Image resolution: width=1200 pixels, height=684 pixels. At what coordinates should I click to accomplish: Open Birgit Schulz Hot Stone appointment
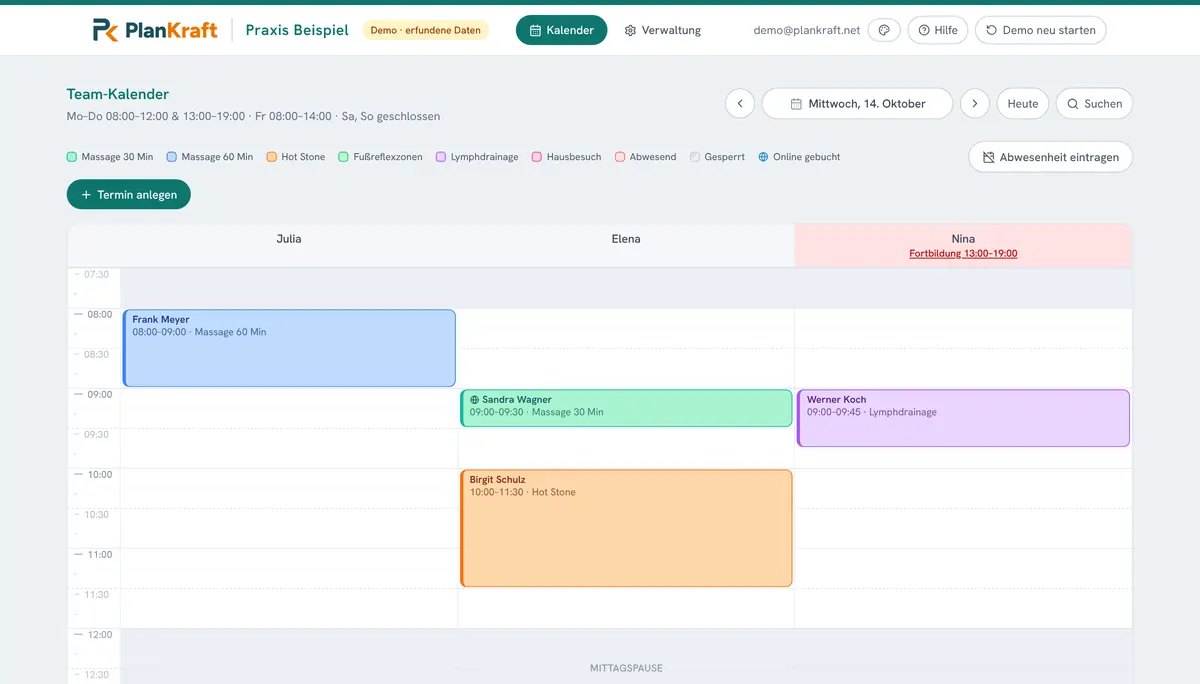626,528
